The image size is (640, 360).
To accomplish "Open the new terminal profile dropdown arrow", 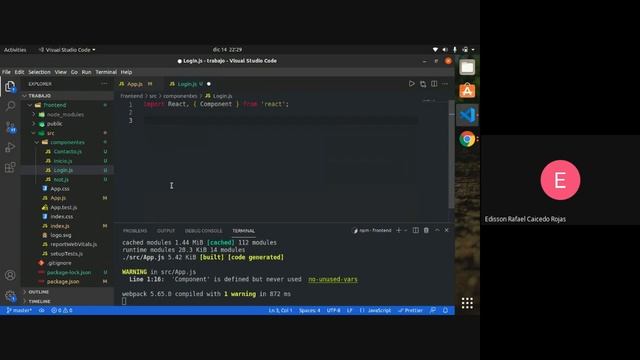I will [406, 230].
